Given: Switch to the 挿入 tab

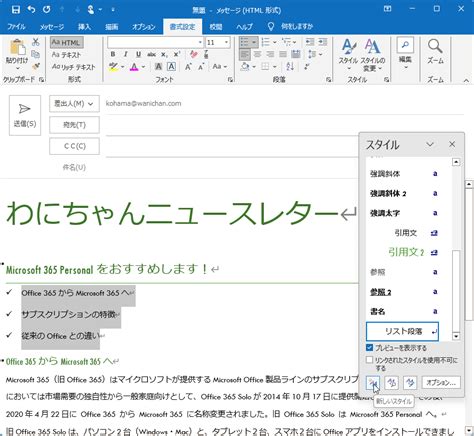Looking at the screenshot, I should (x=84, y=27).
